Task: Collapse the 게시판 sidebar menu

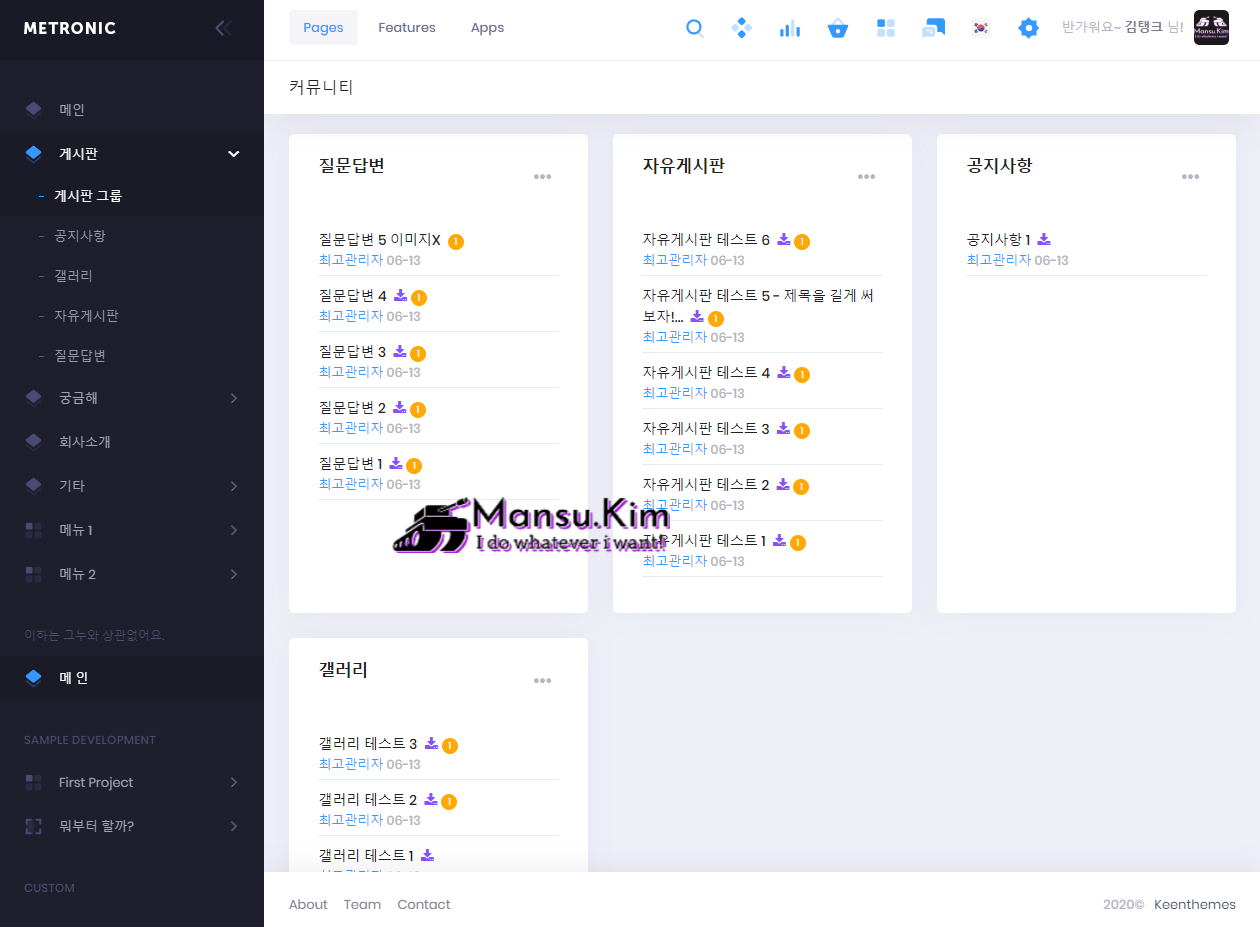Action: (234, 154)
